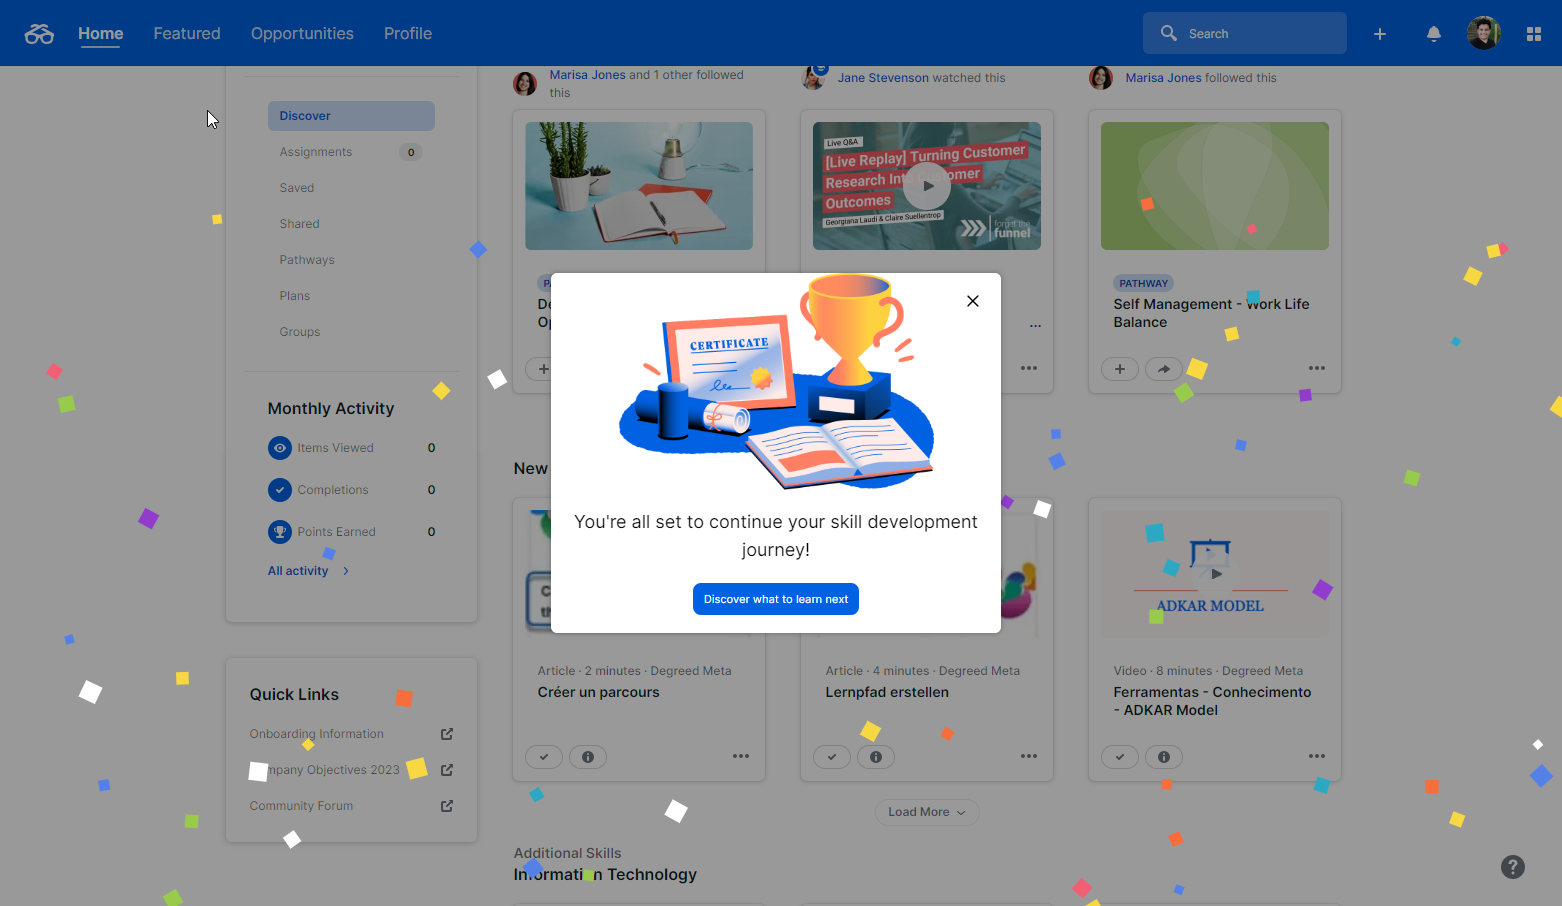Image resolution: width=1562 pixels, height=906 pixels.
Task: Open more options on Live Replay card
Action: 1028,369
